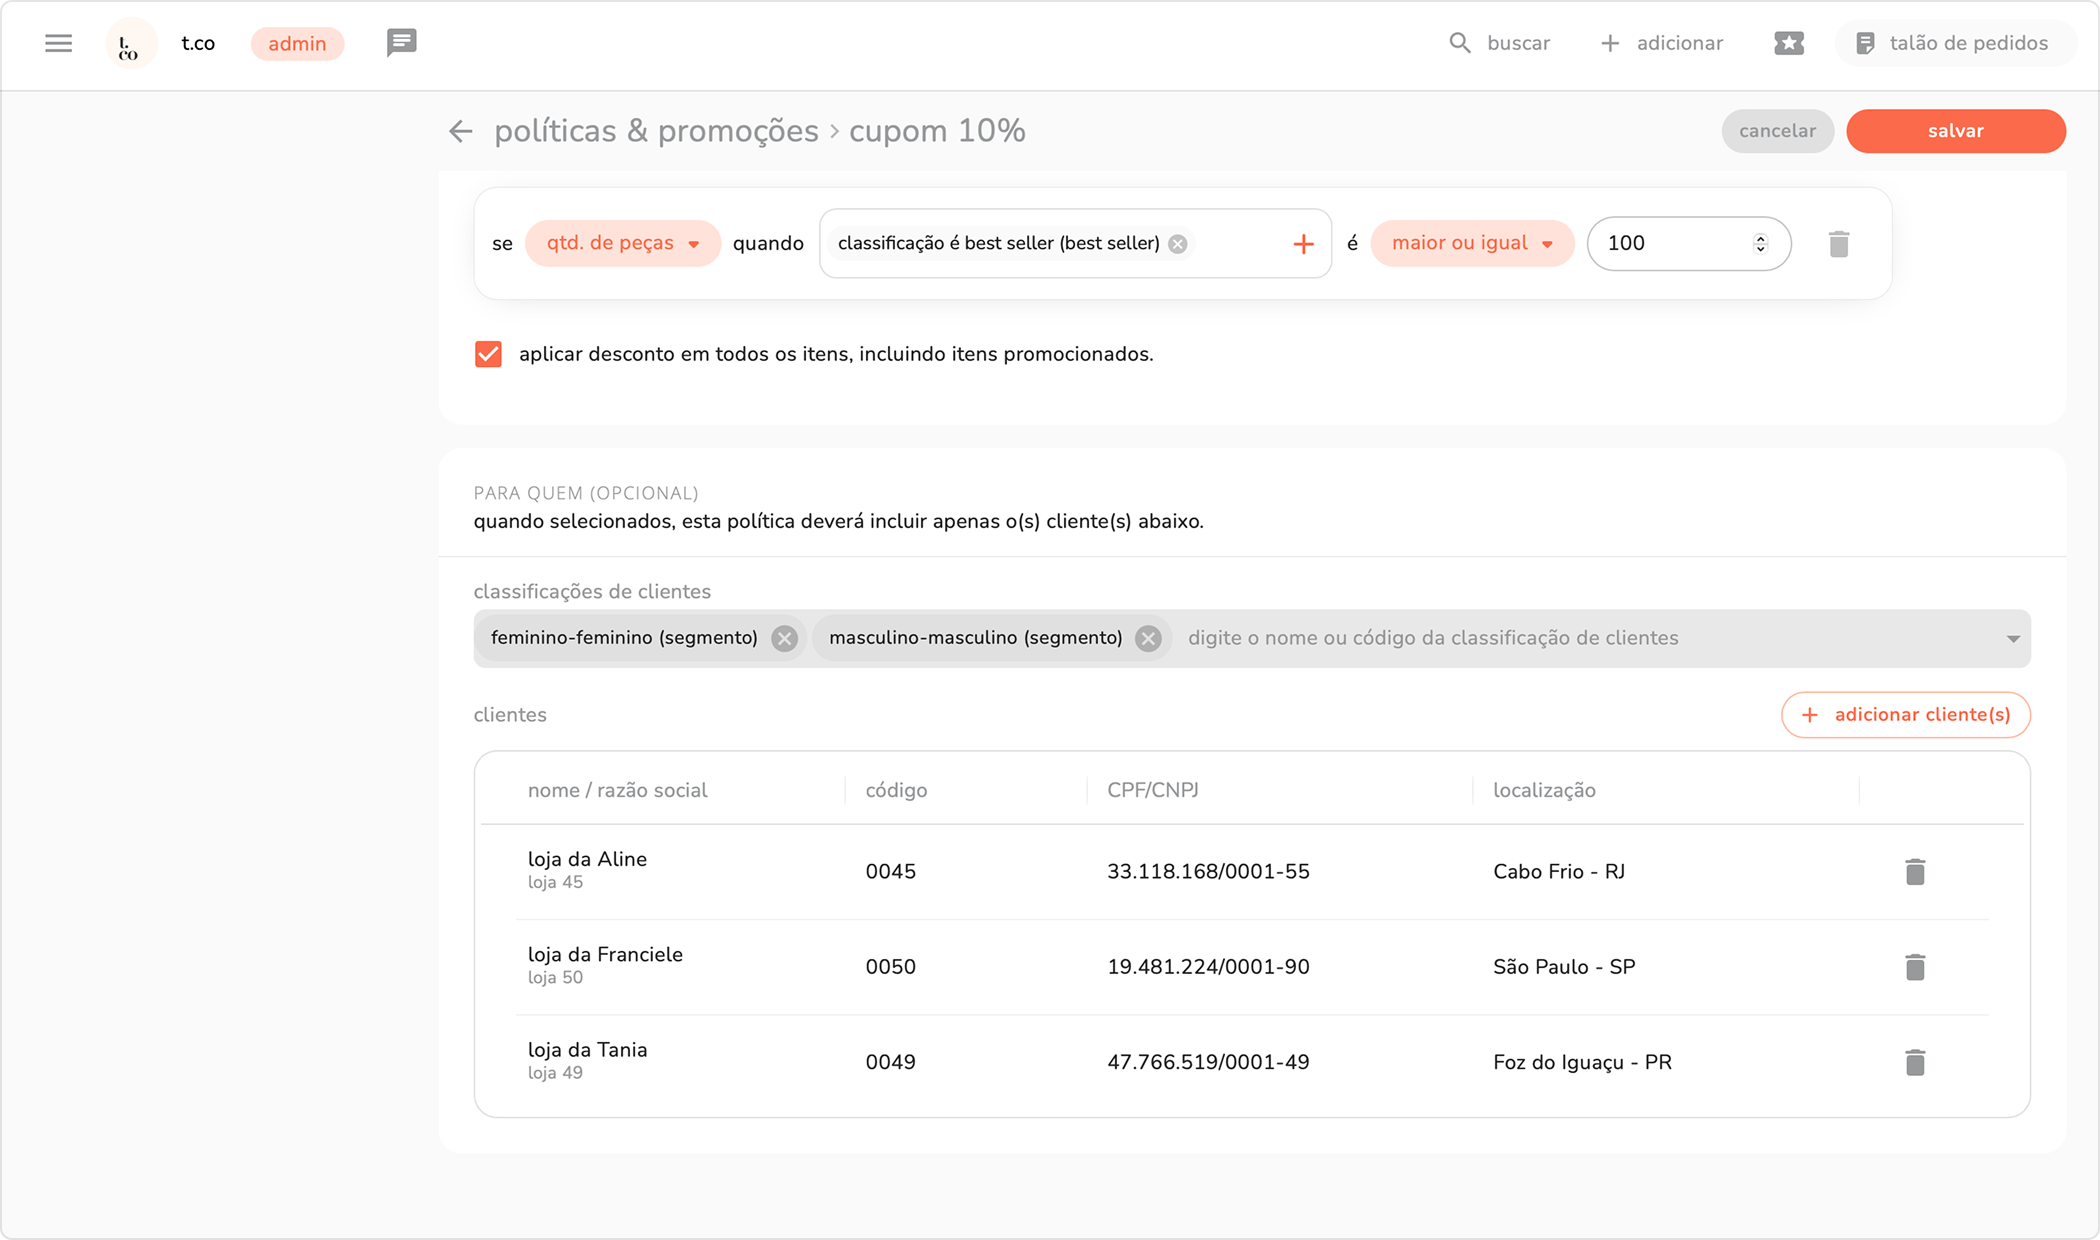Viewport: 2100px width, 1240px height.
Task: Open the qtd. de peças dropdown
Action: click(x=622, y=243)
